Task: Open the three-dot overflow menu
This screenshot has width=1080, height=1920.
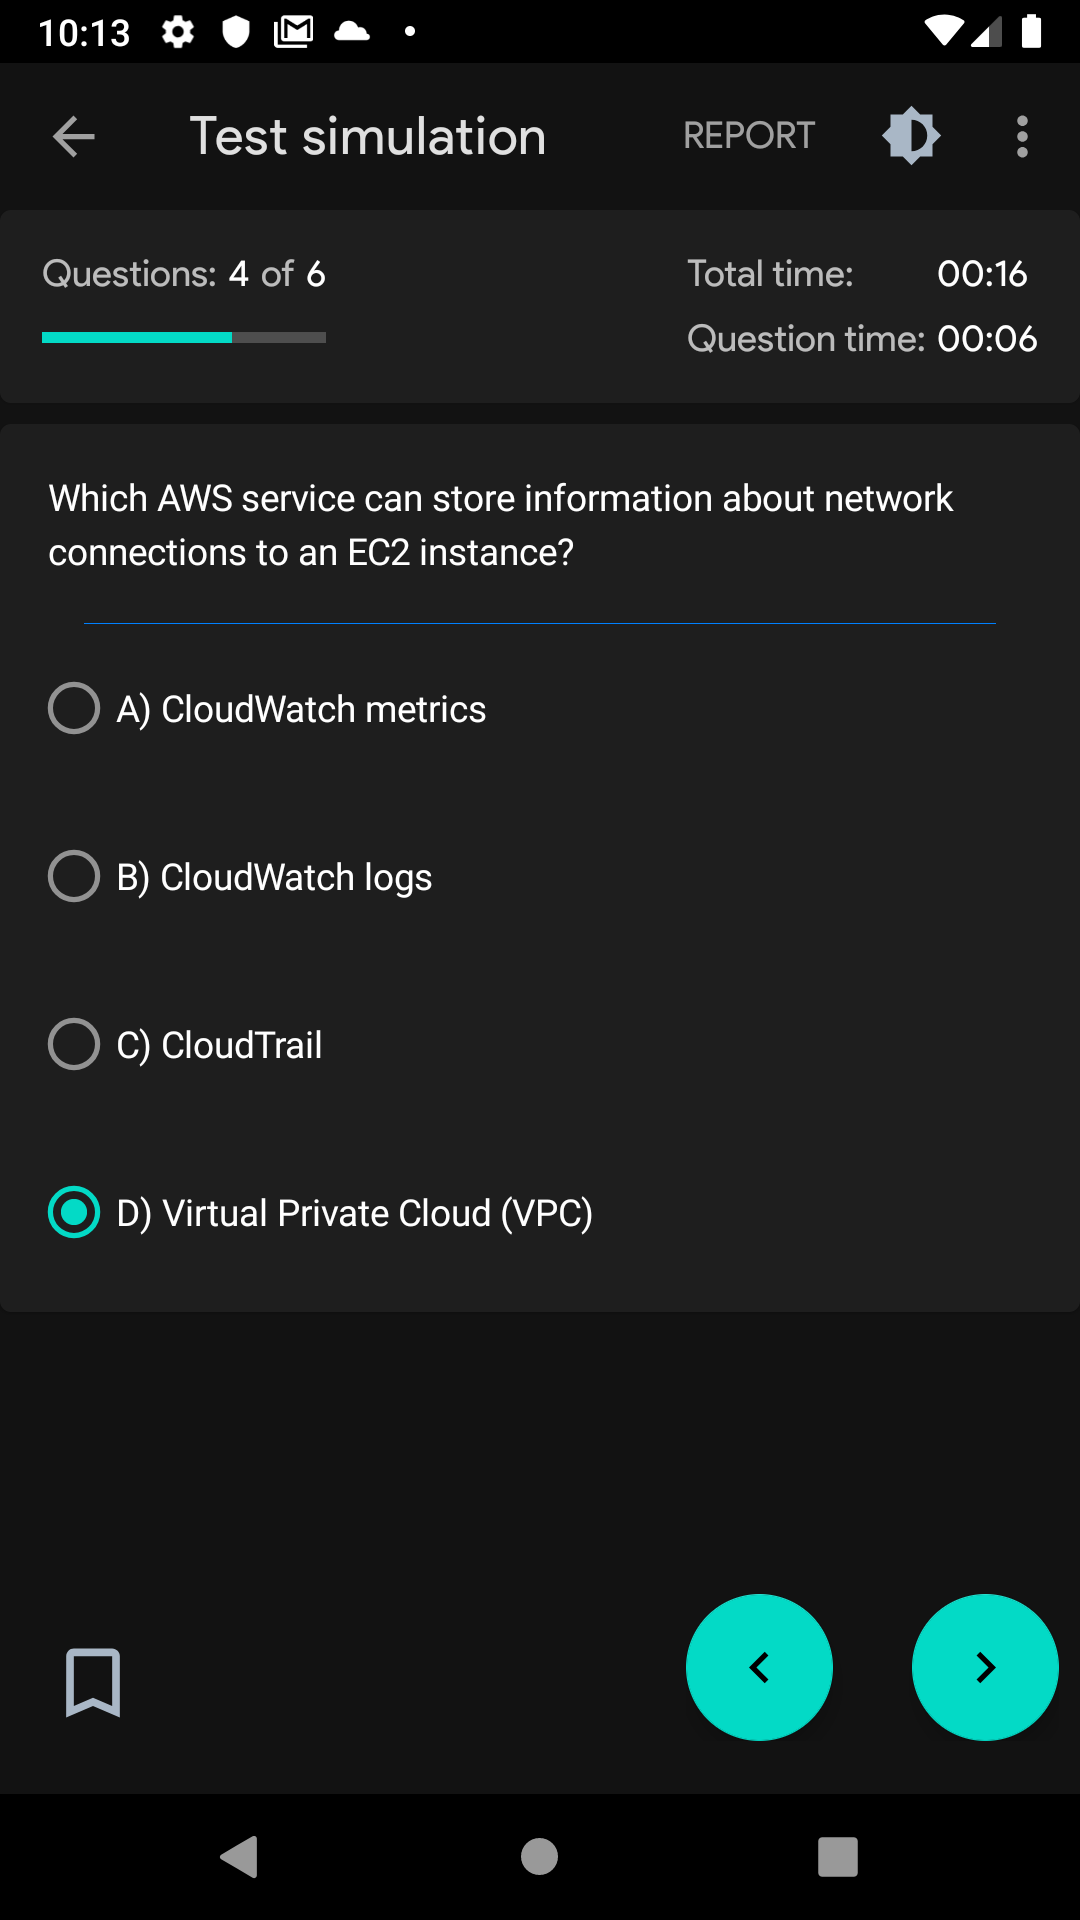Action: click(x=1021, y=136)
